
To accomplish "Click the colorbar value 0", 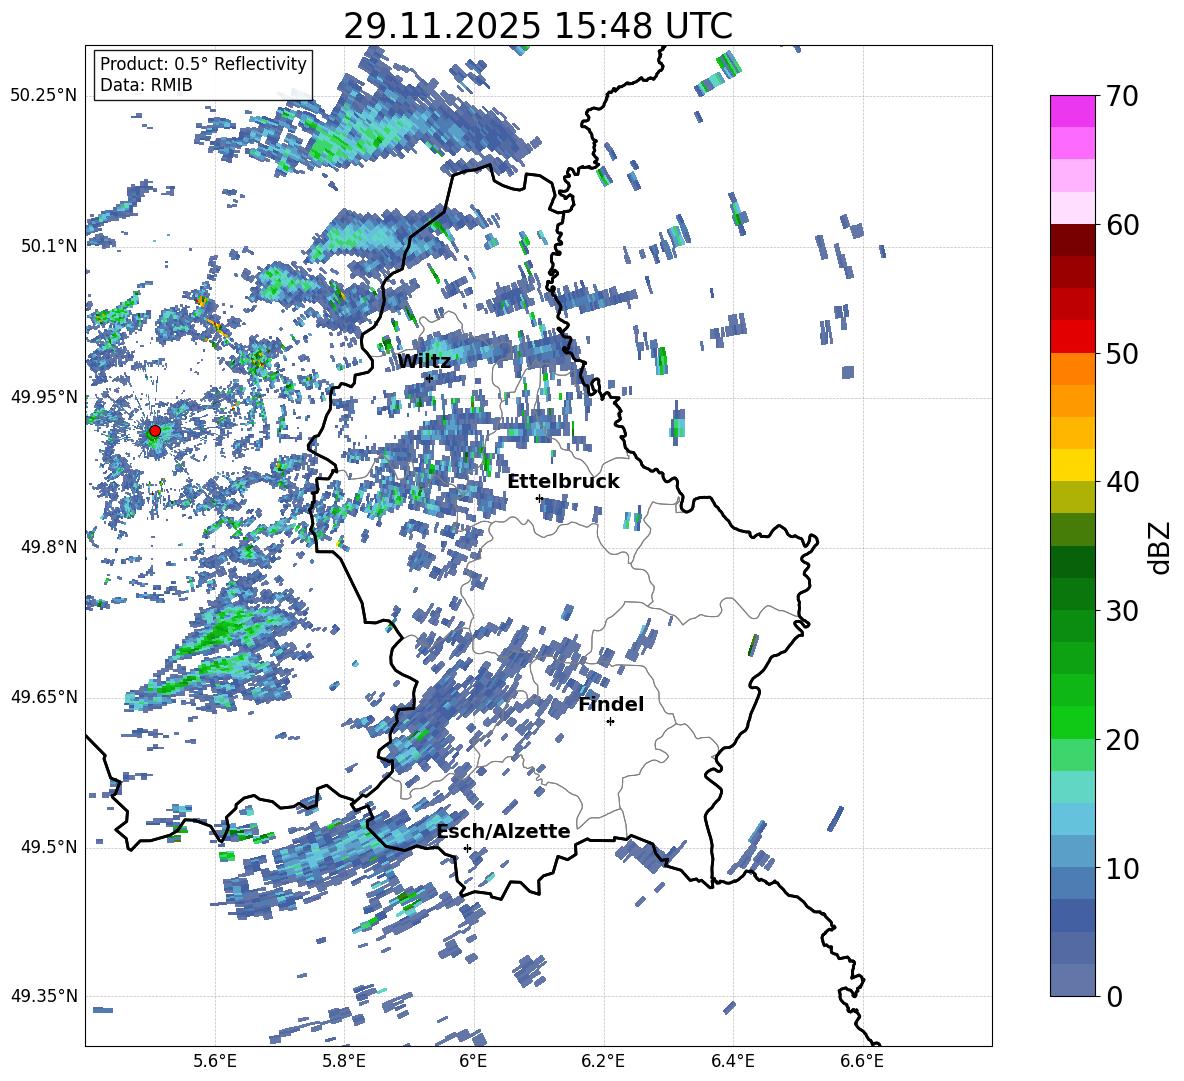I will click(x=1114, y=996).
